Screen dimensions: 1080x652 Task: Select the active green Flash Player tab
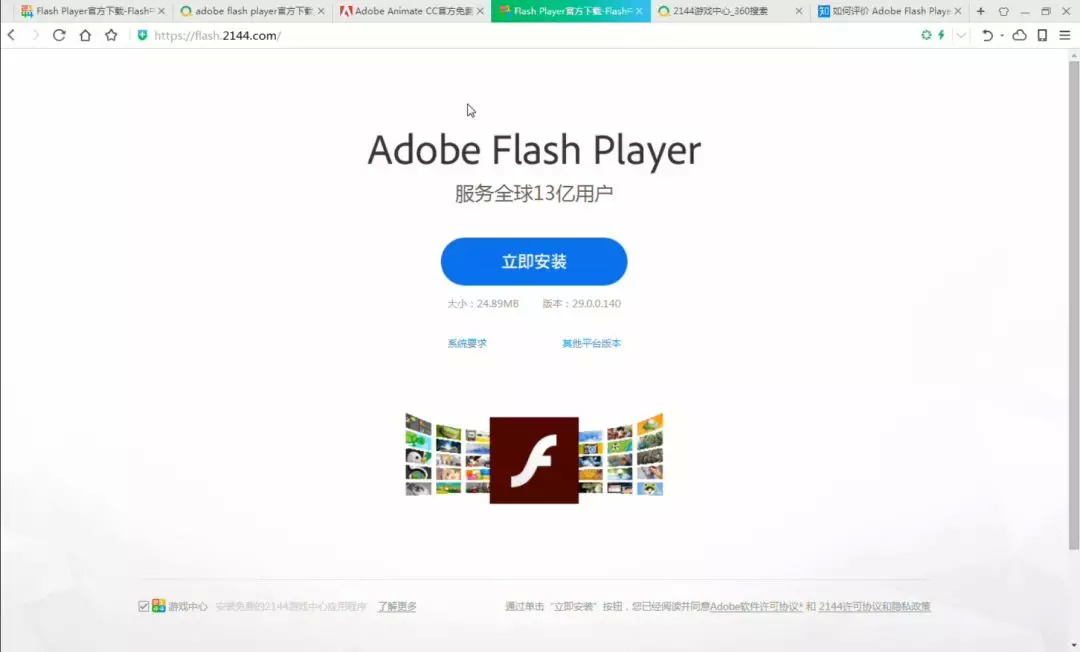[x=570, y=11]
